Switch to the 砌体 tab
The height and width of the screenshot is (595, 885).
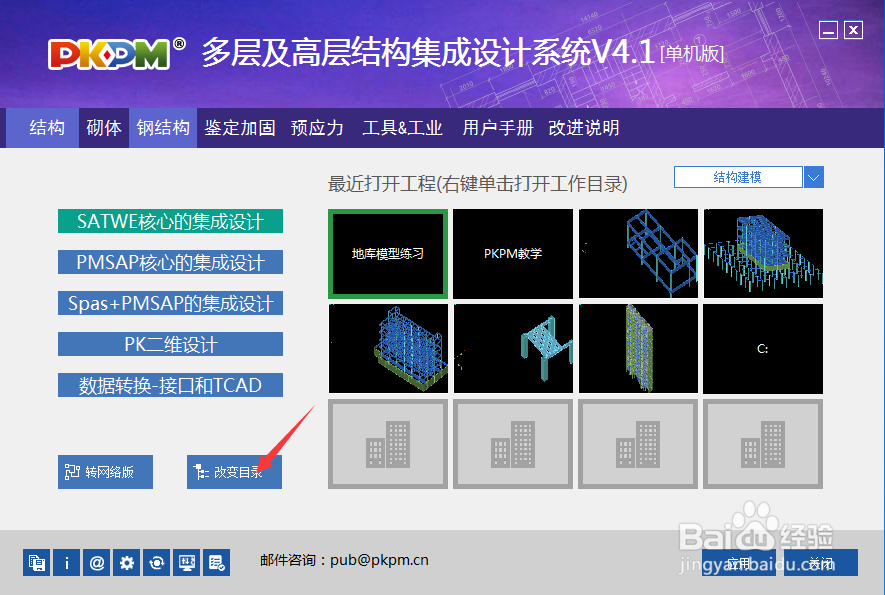(x=104, y=128)
